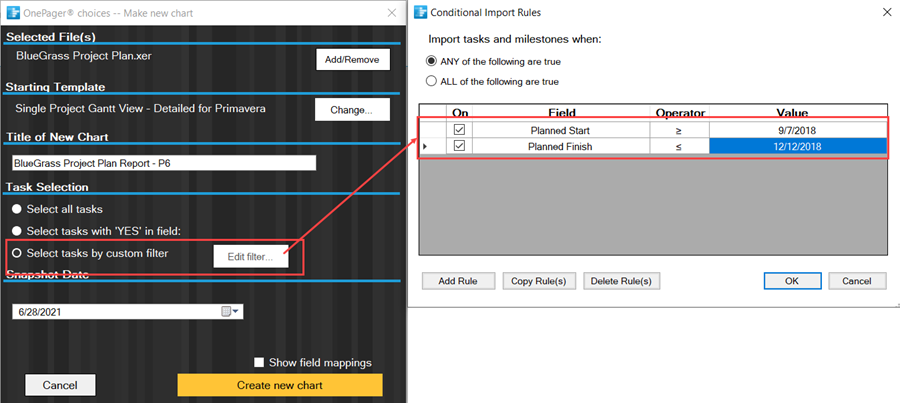900x403 pixels.
Task: Select 'ANY of the following are true'
Action: pos(431,61)
